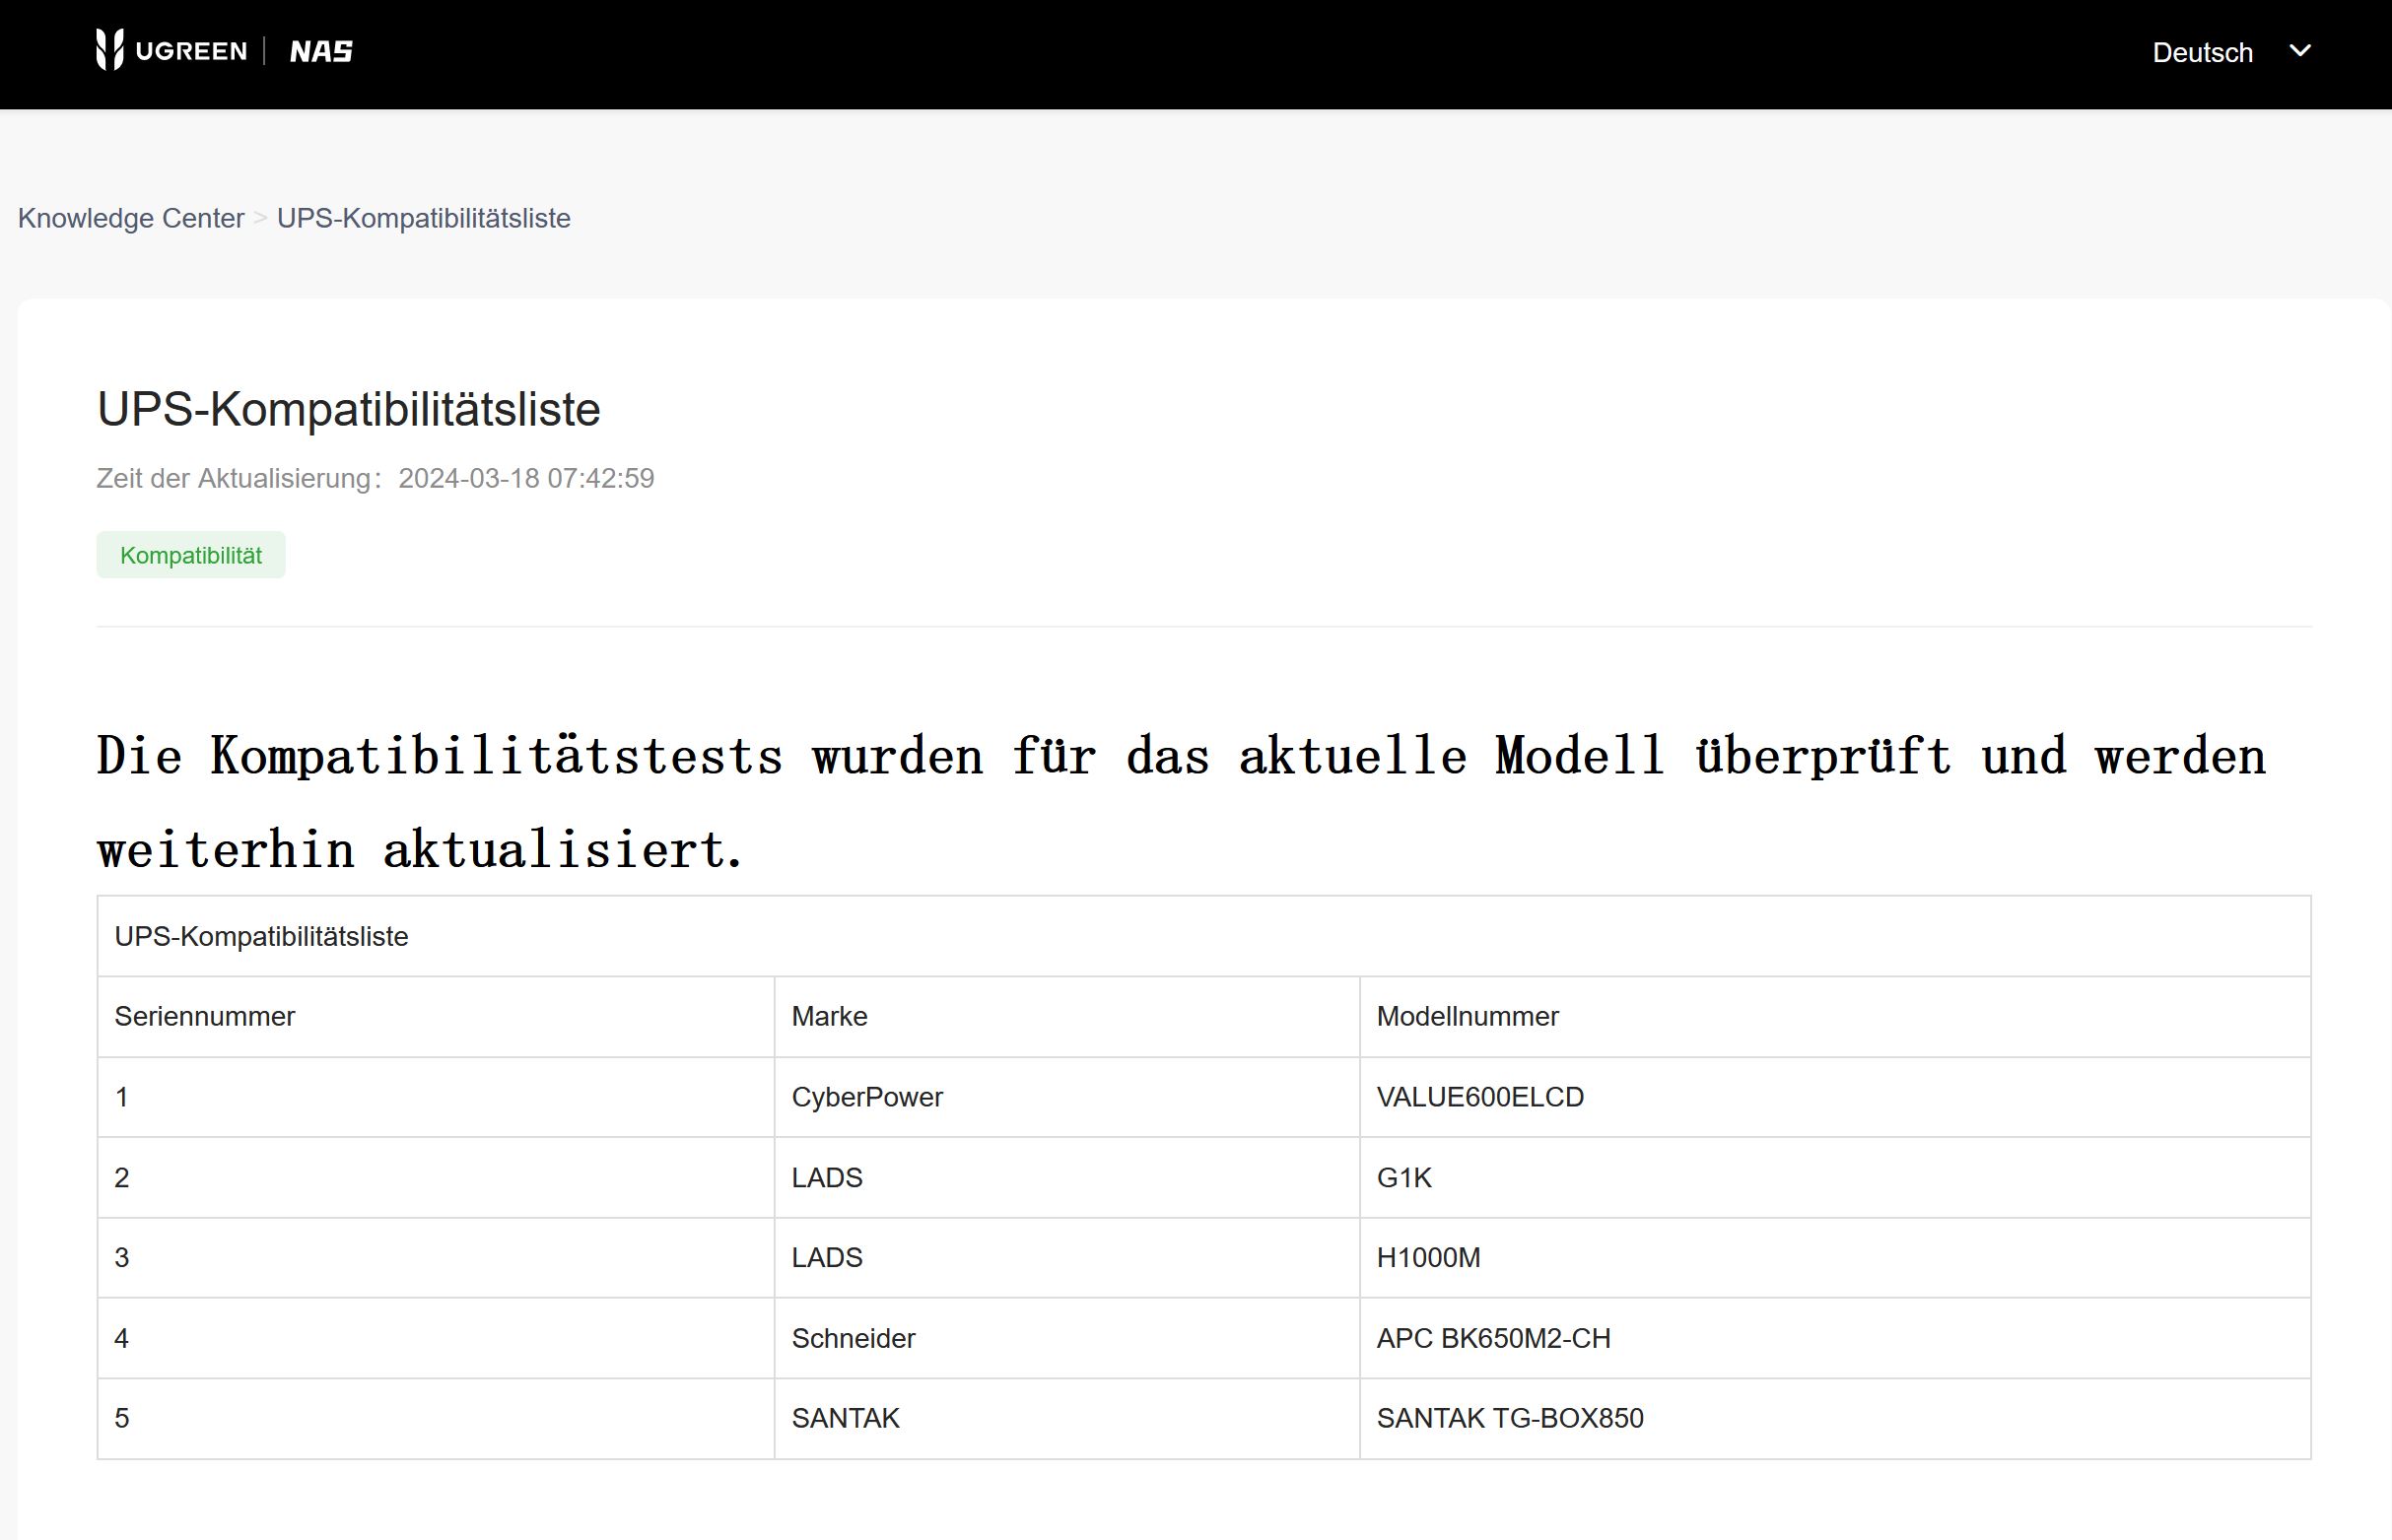Click the UGREEN logo icon
Image resolution: width=2392 pixels, height=1540 pixels.
pos(110,50)
